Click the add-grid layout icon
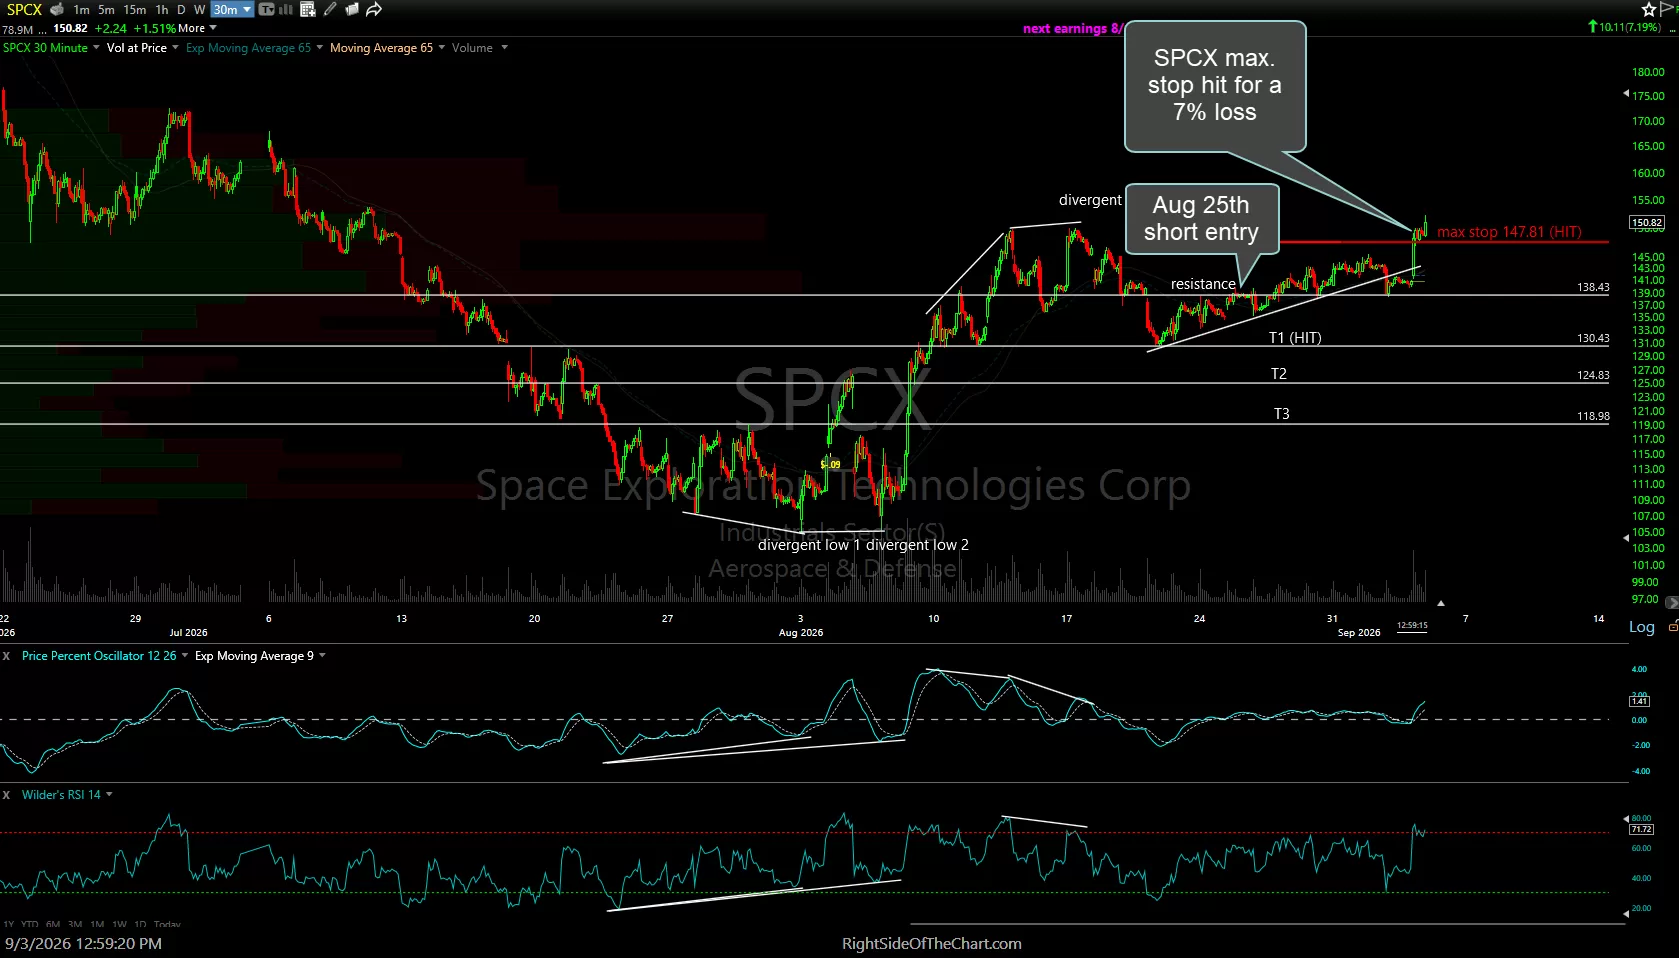This screenshot has height=958, width=1679. click(x=308, y=10)
